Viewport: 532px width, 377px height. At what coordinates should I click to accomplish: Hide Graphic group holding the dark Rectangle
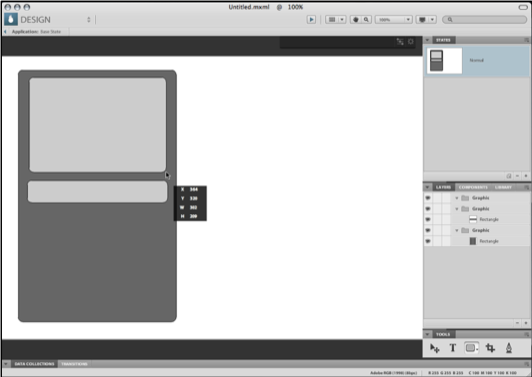coord(428,230)
